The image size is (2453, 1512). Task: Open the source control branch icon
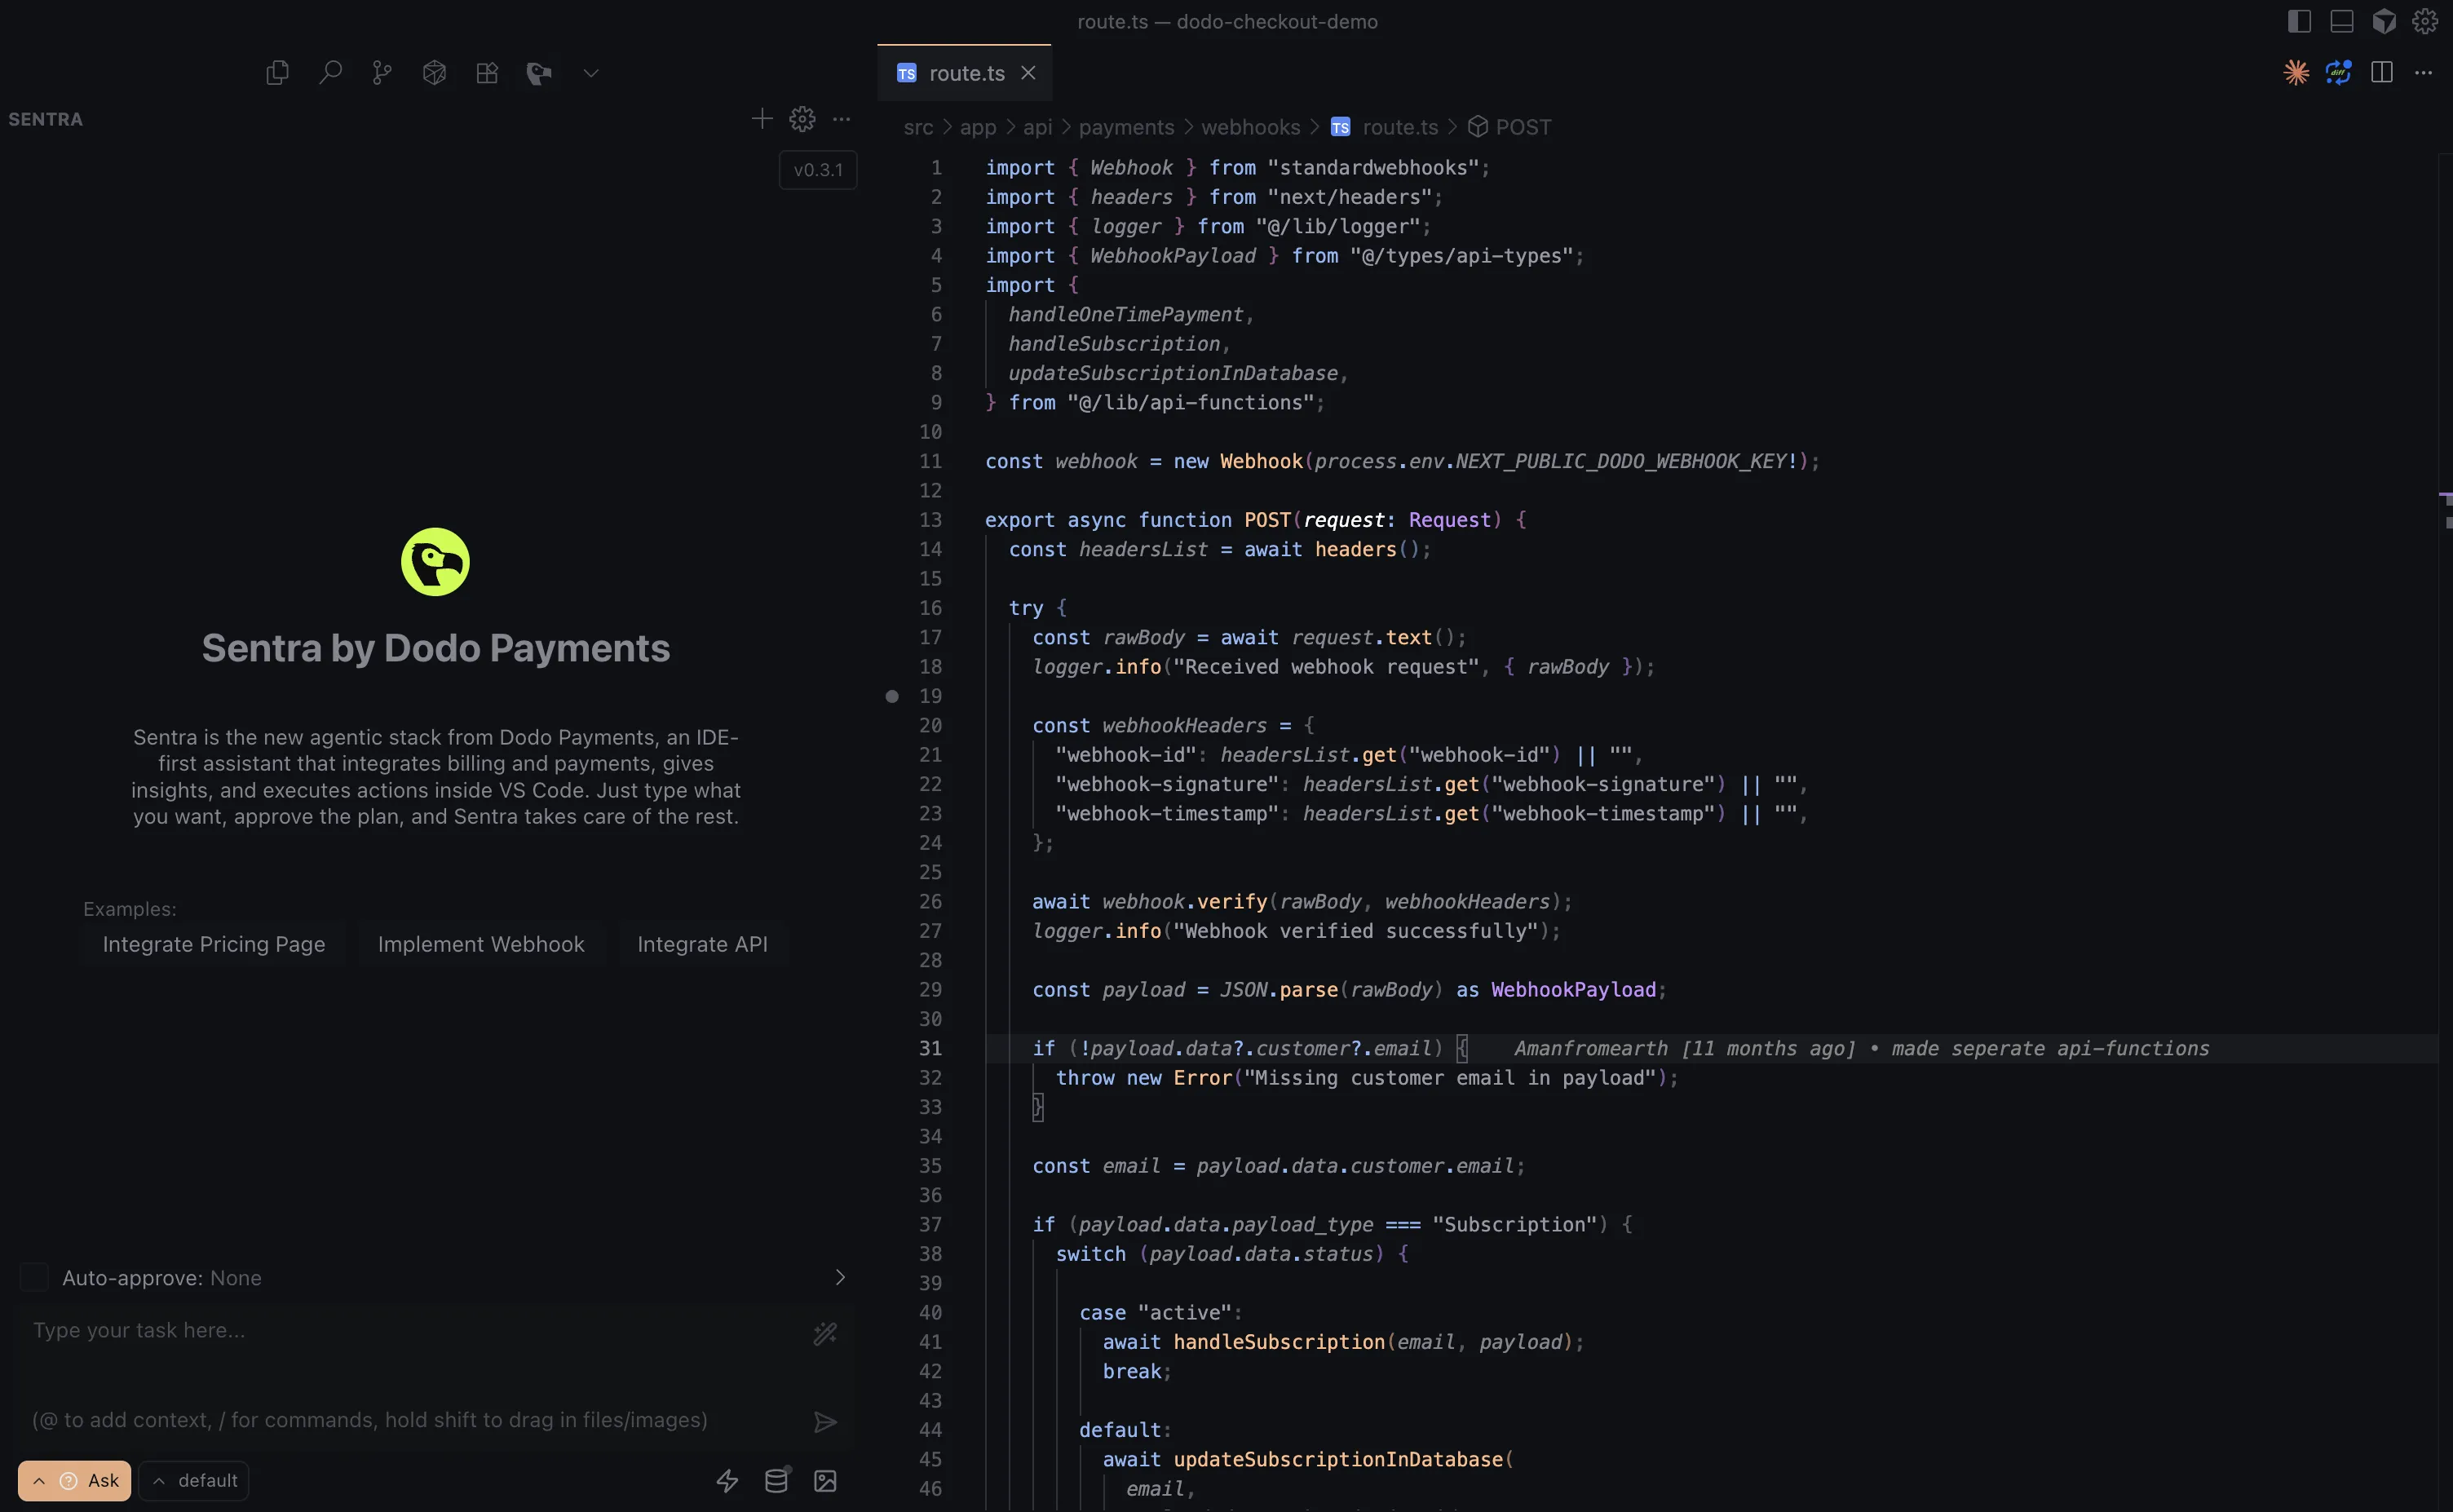382,72
